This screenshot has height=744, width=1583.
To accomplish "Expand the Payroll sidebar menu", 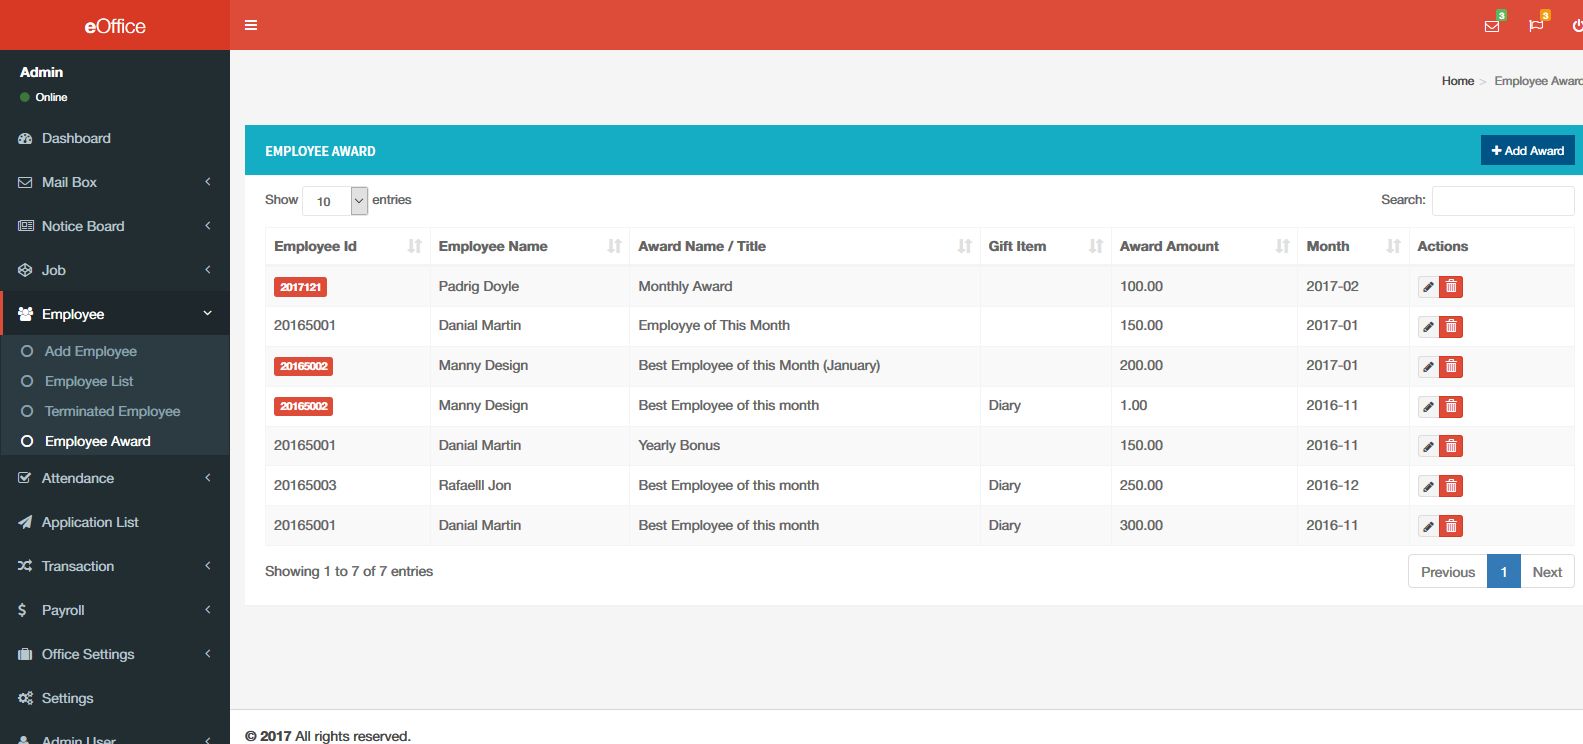I will [x=114, y=610].
